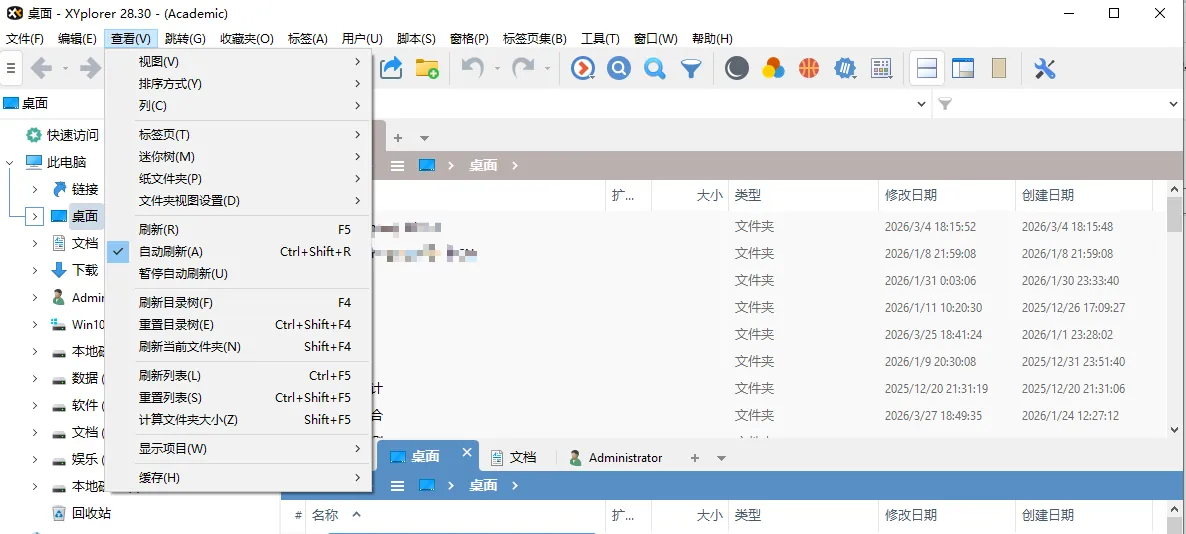Toggle navigation panels layout icon
Image resolution: width=1186 pixels, height=534 pixels.
963,68
